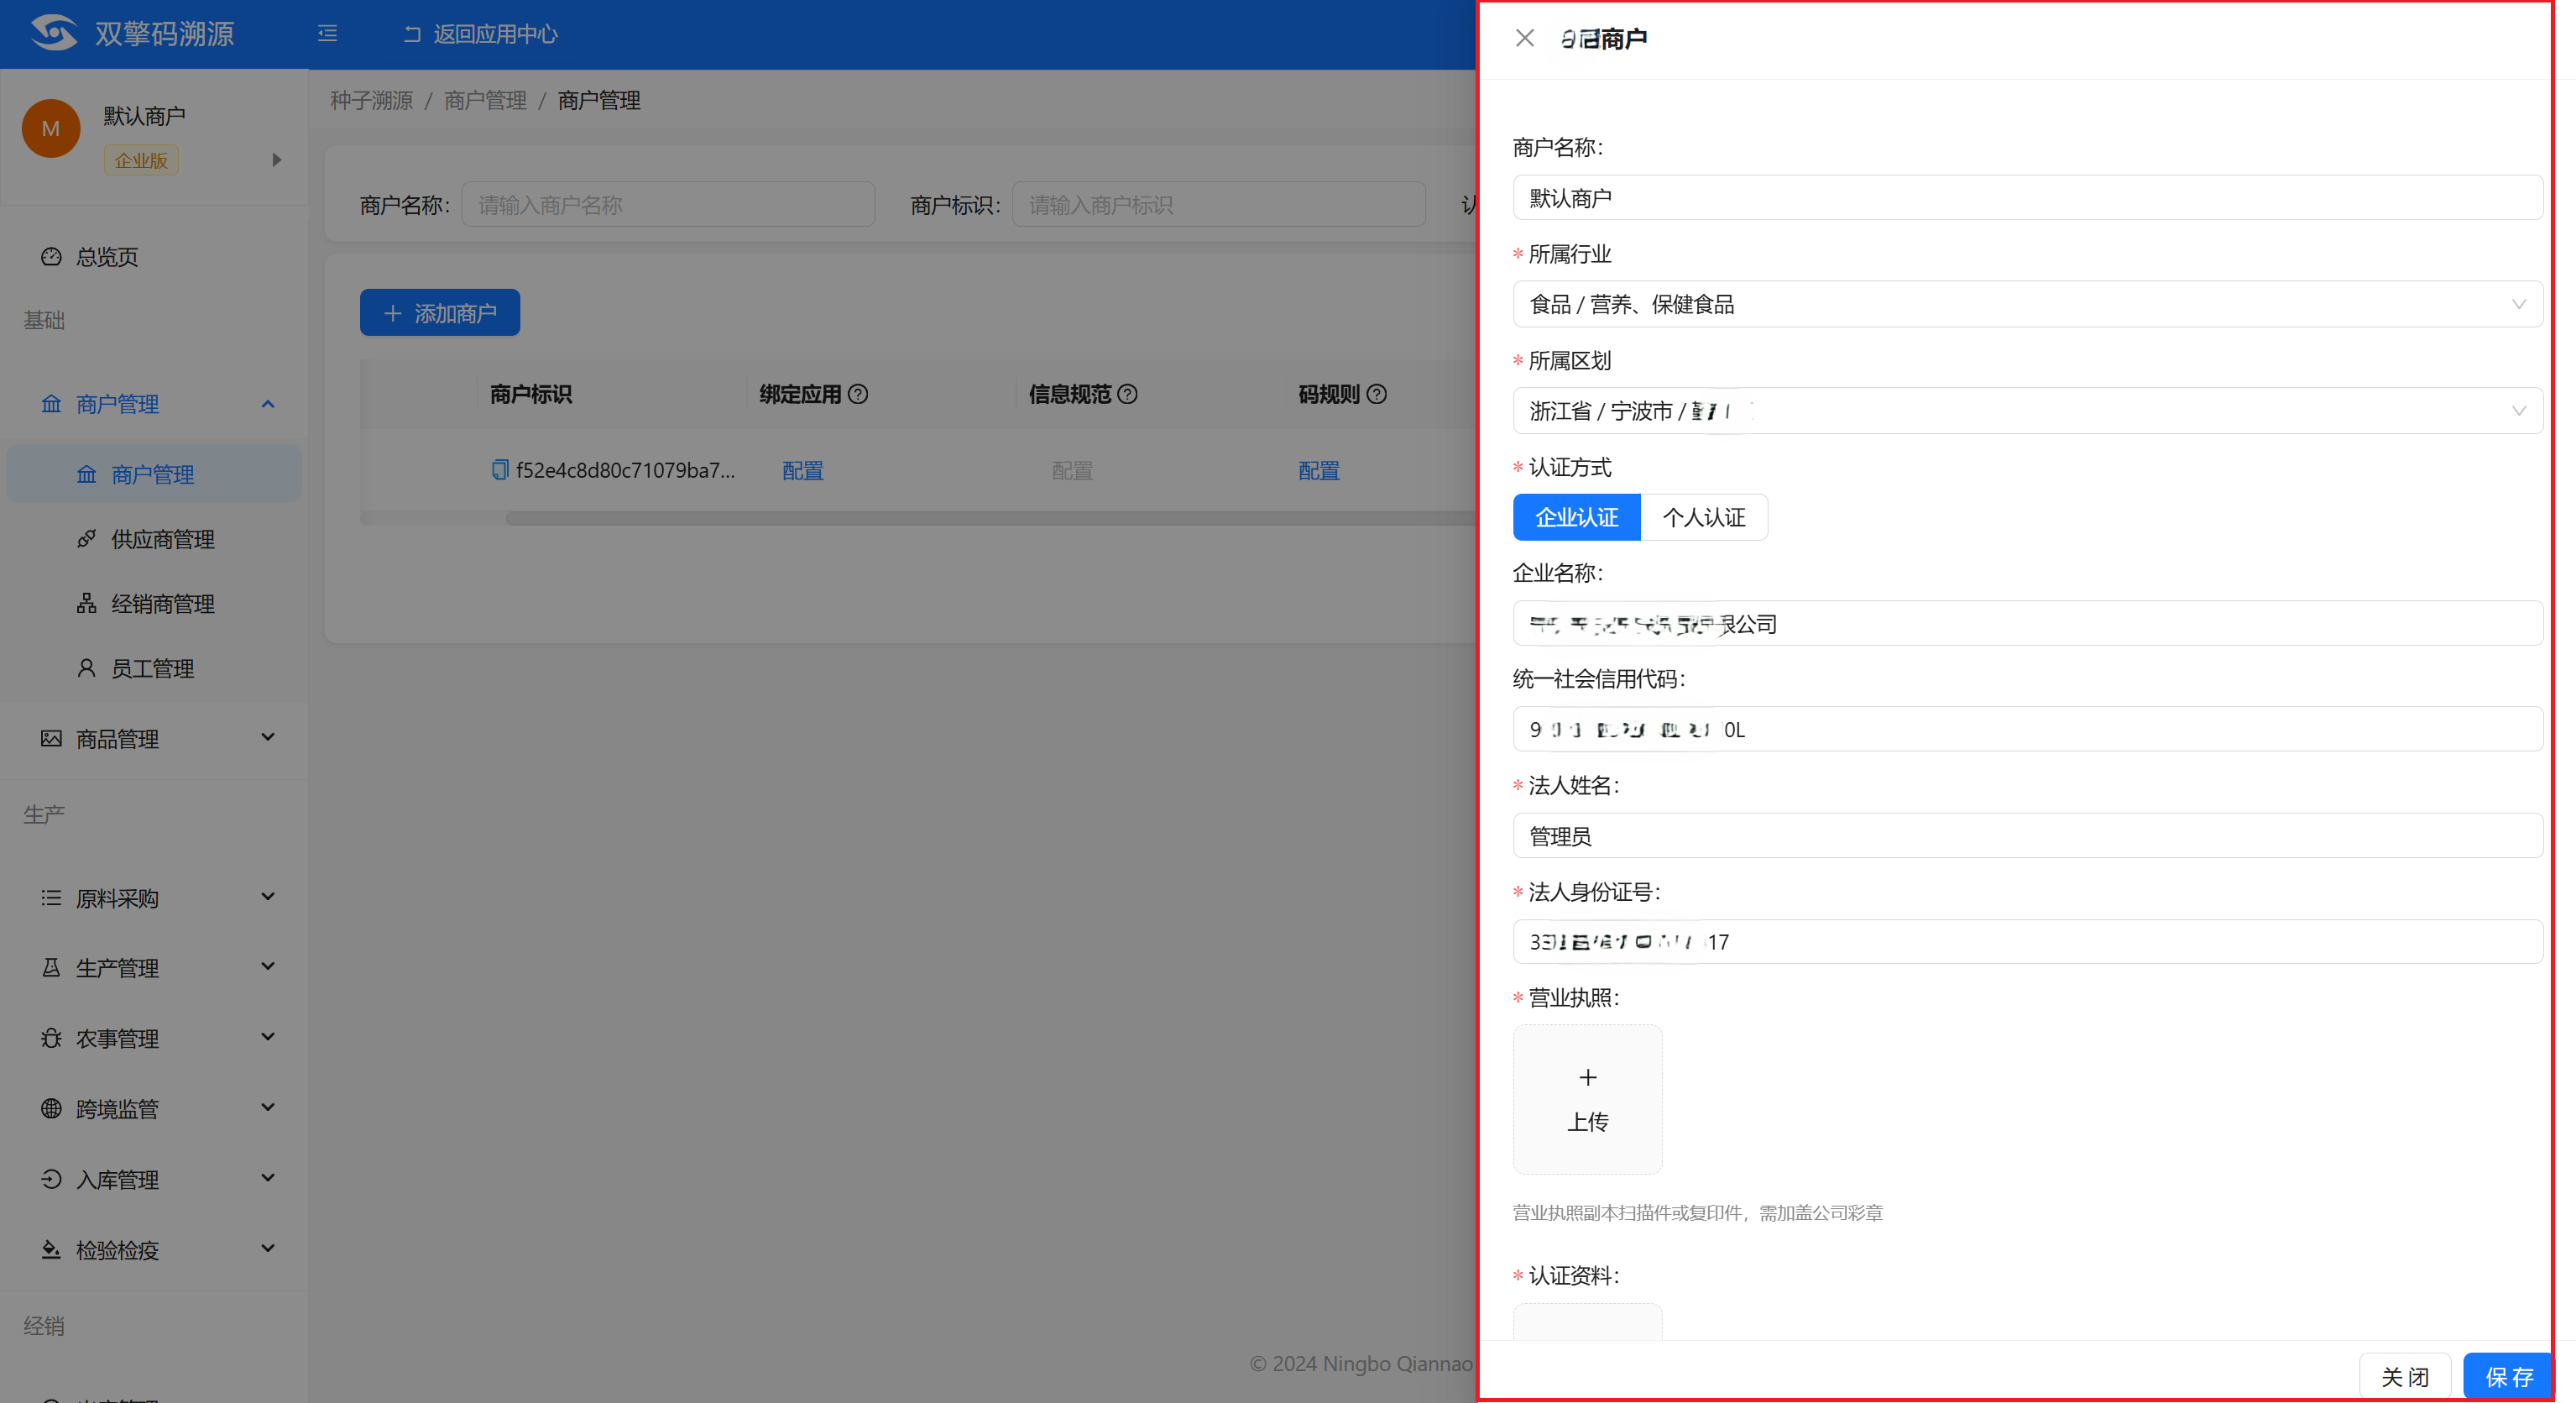Open 员工管理 menu item
The width and height of the screenshot is (2576, 1403).
154,668
